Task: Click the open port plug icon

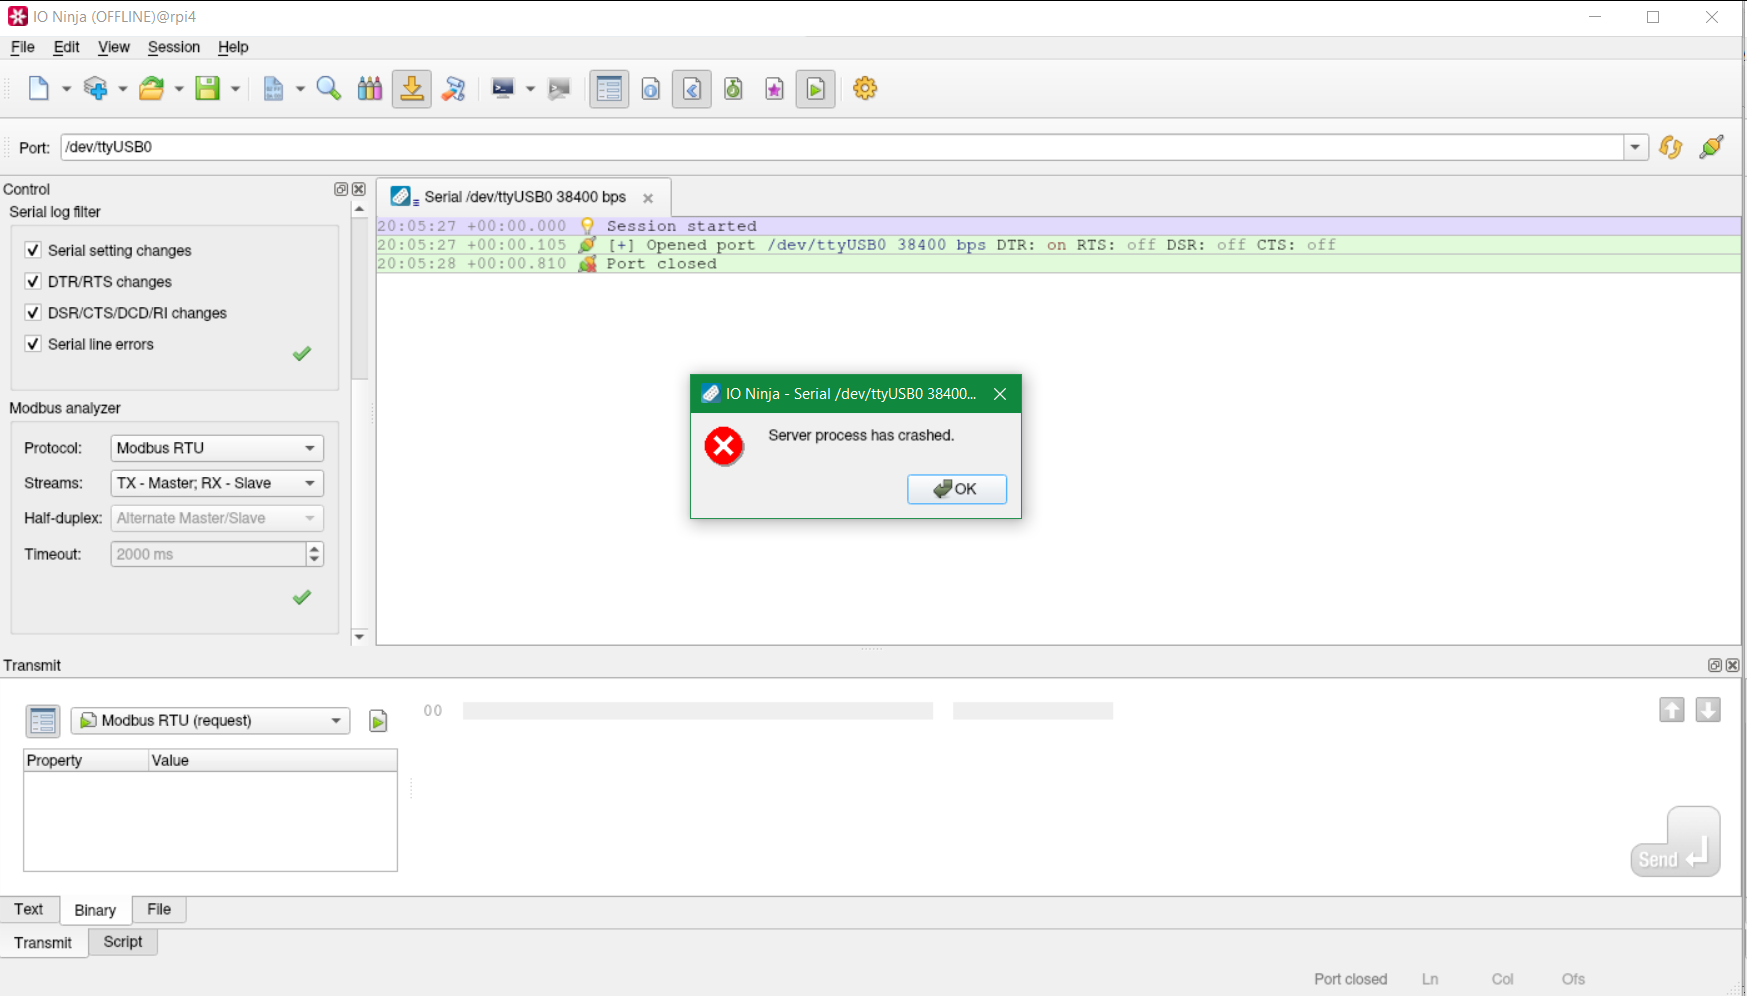Action: 1711,147
